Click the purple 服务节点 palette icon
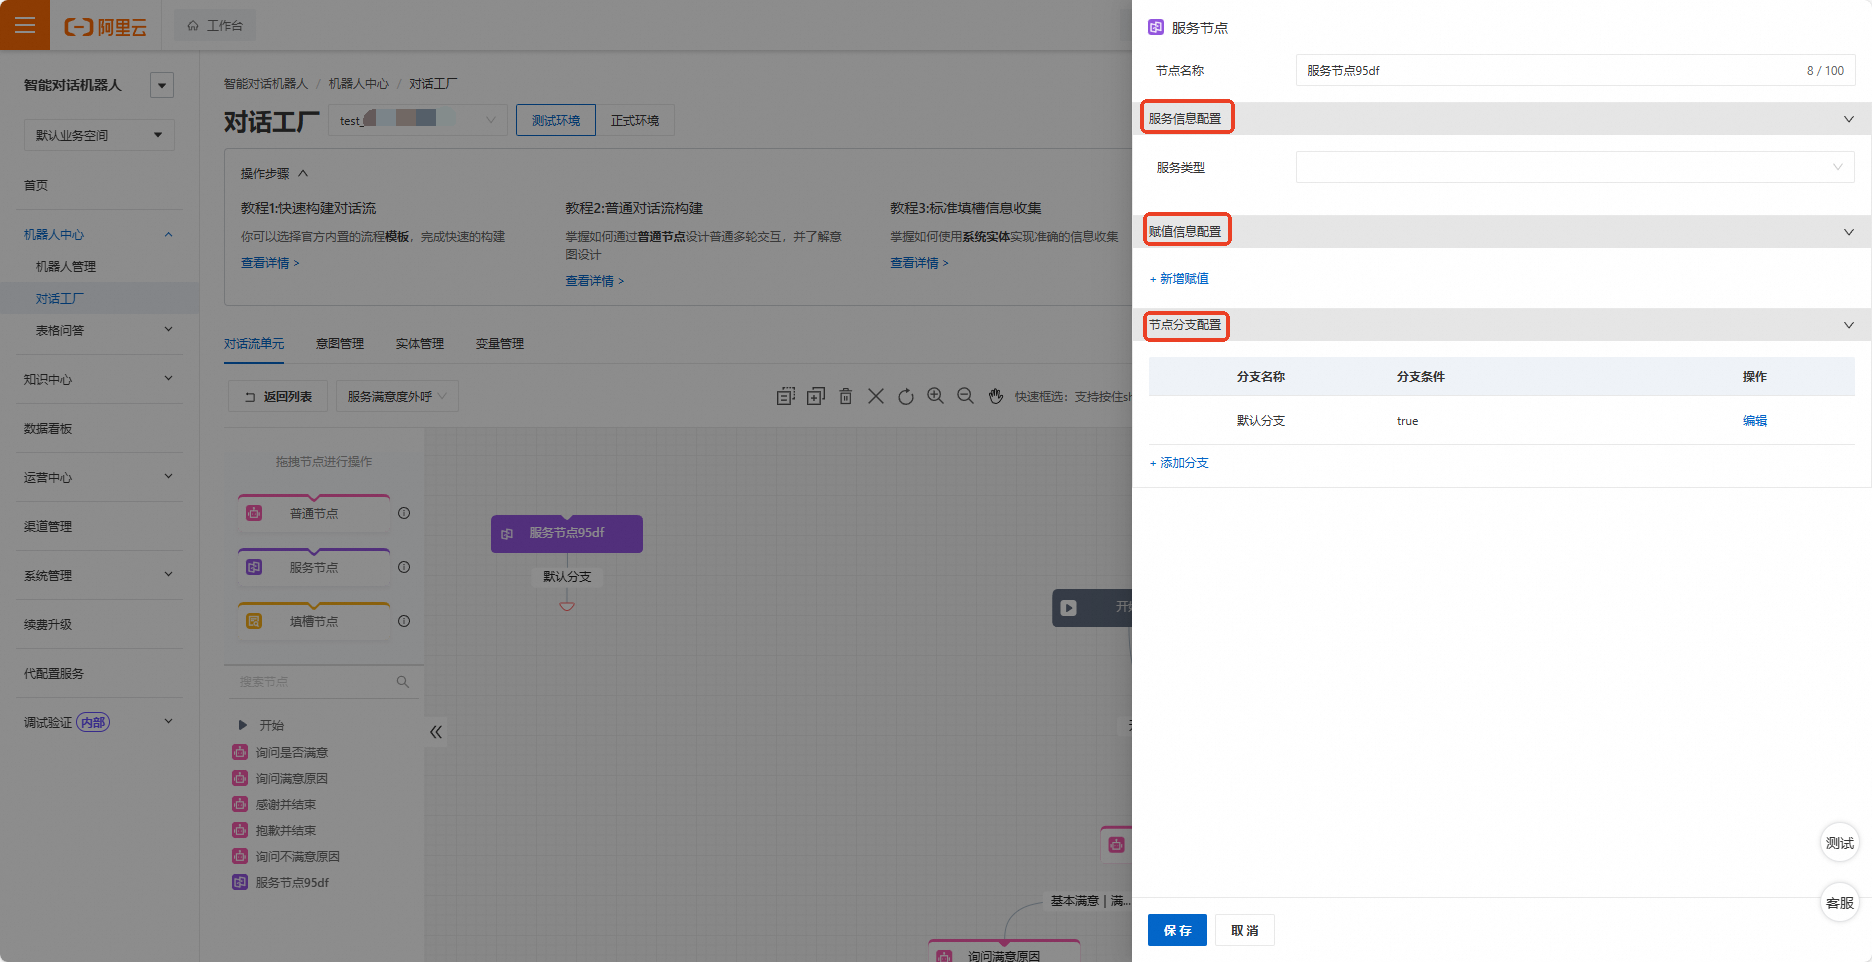 (x=254, y=567)
